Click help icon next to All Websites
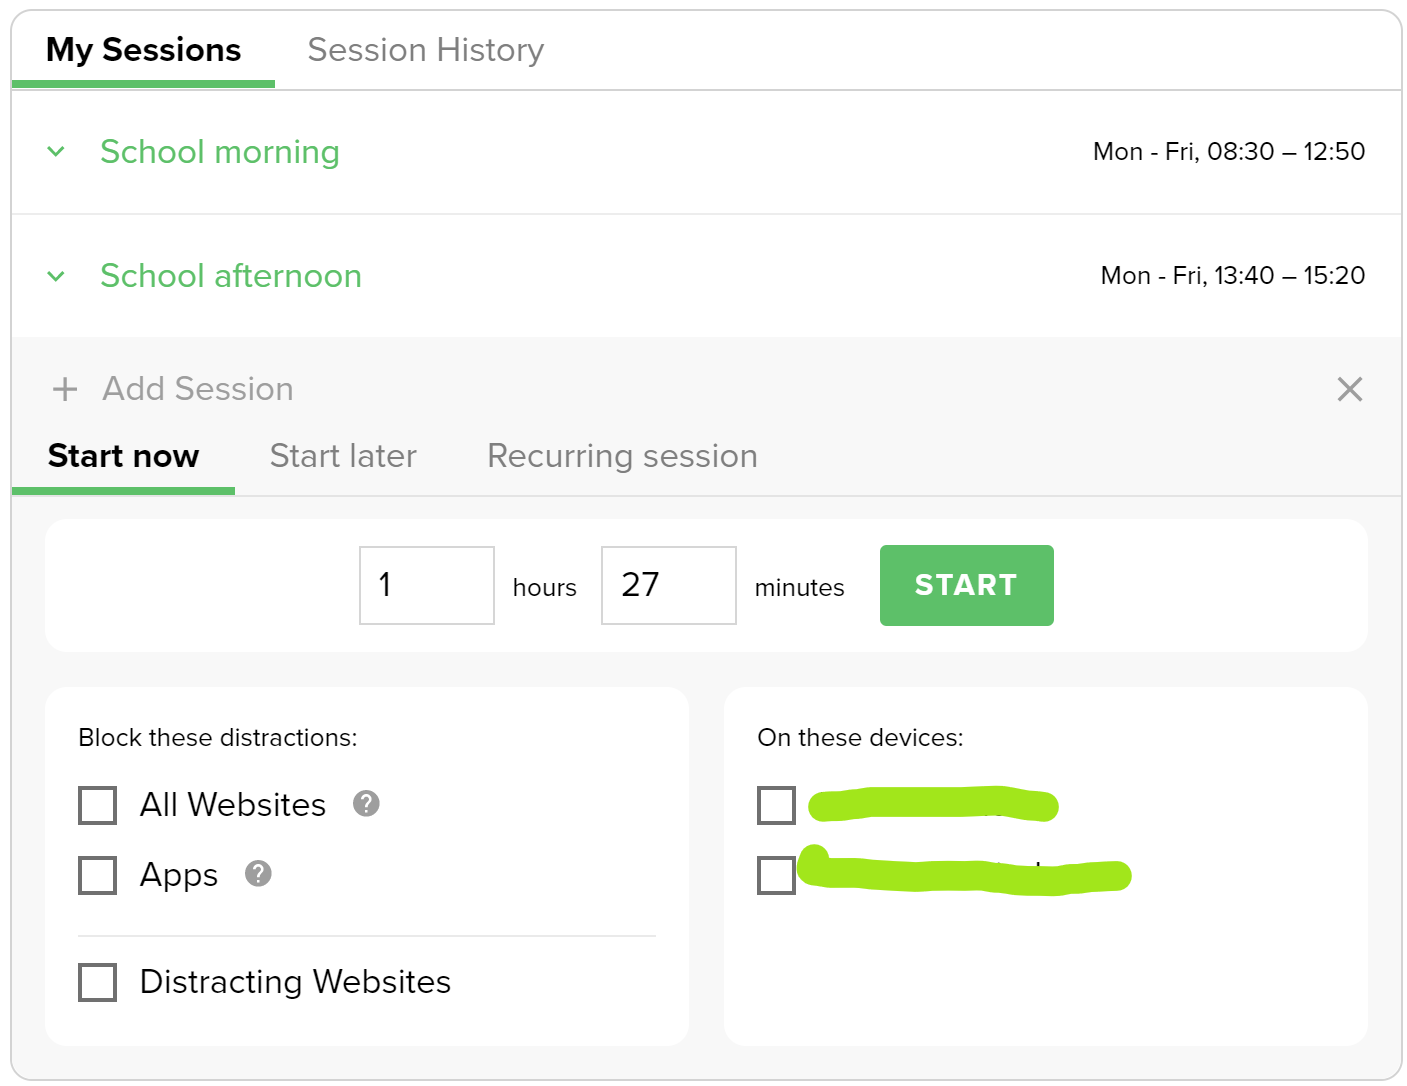 pyautogui.click(x=366, y=803)
